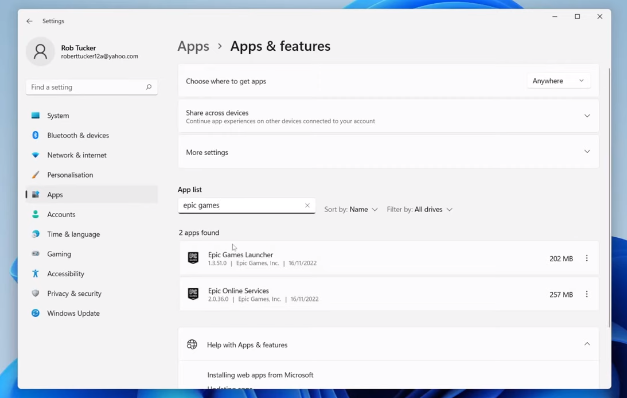
Task: Select Network & internet wifi icon
Action: tap(36, 155)
